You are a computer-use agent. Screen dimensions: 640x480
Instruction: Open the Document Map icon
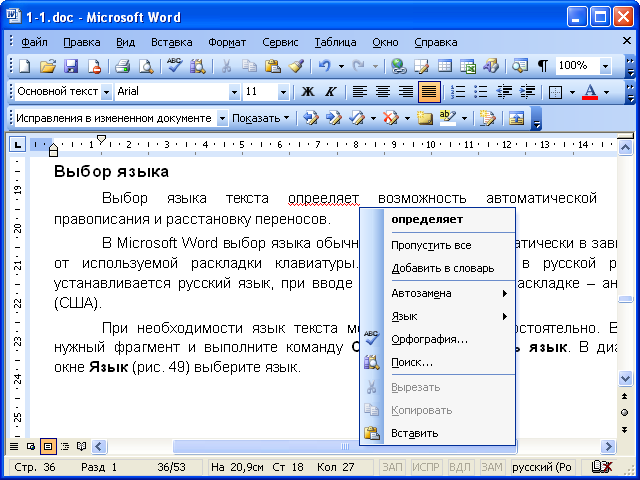(x=520, y=66)
